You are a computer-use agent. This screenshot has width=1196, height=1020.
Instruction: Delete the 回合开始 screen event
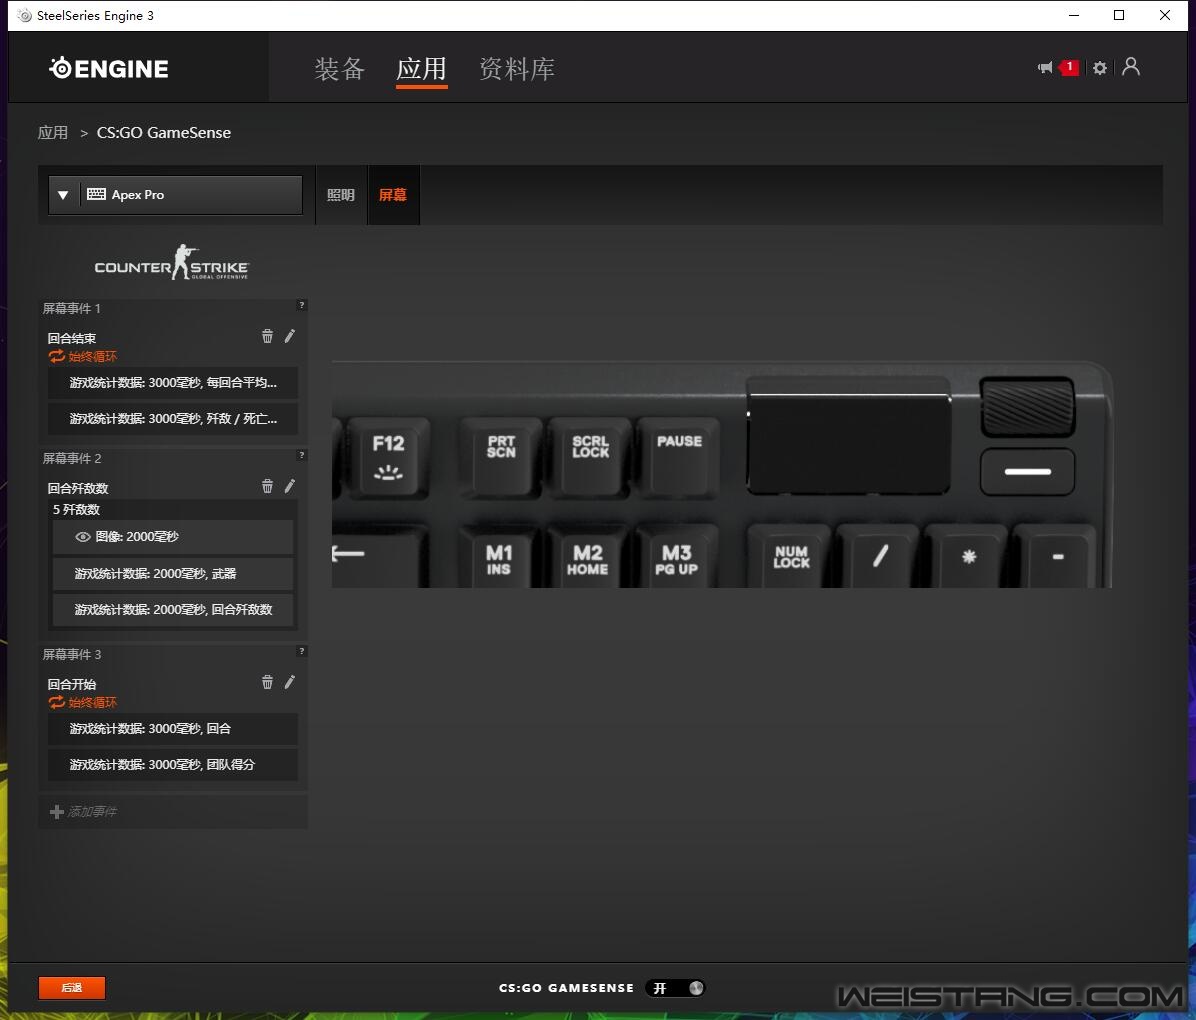[267, 682]
